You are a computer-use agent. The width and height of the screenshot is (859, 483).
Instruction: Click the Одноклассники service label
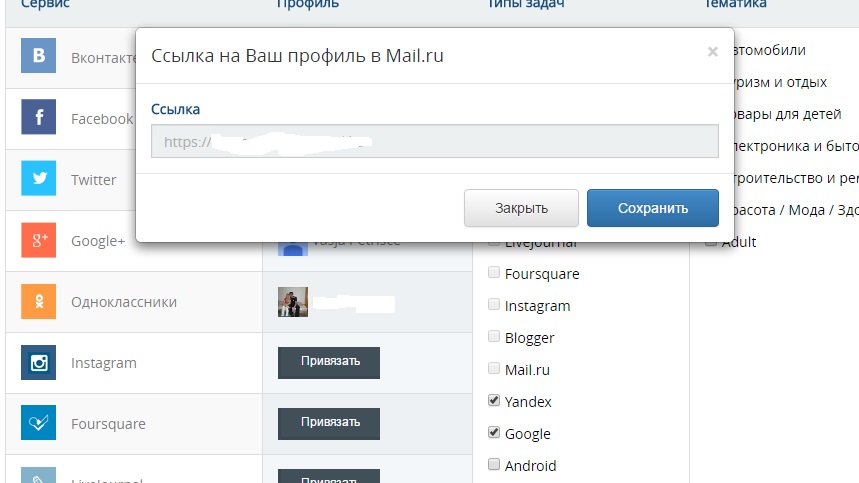tap(124, 302)
